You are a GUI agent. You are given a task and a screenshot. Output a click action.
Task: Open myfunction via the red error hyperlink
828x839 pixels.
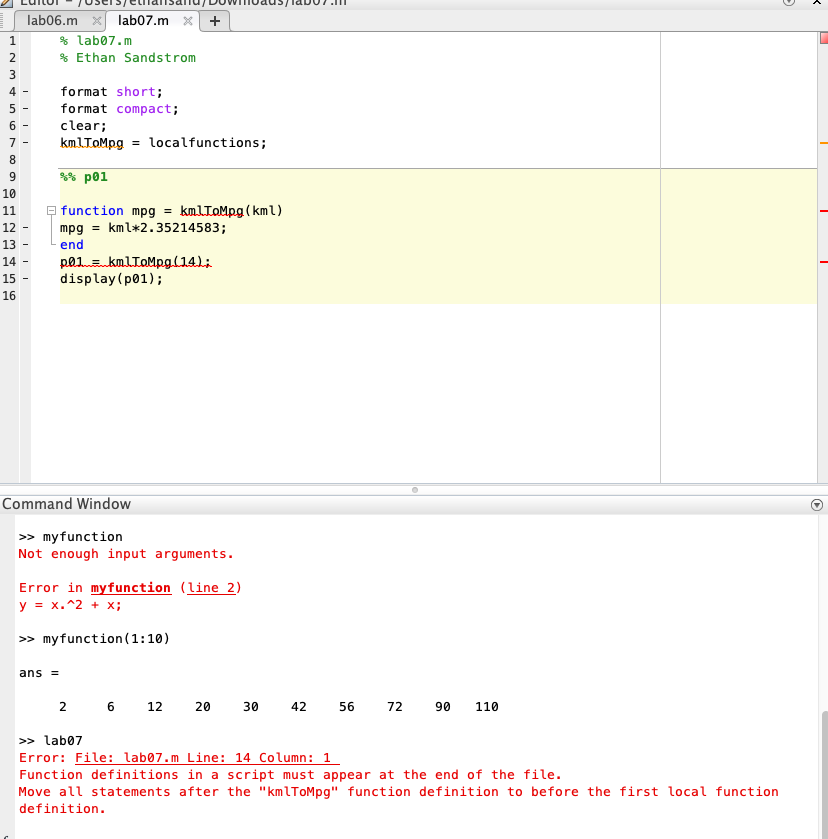(x=133, y=587)
